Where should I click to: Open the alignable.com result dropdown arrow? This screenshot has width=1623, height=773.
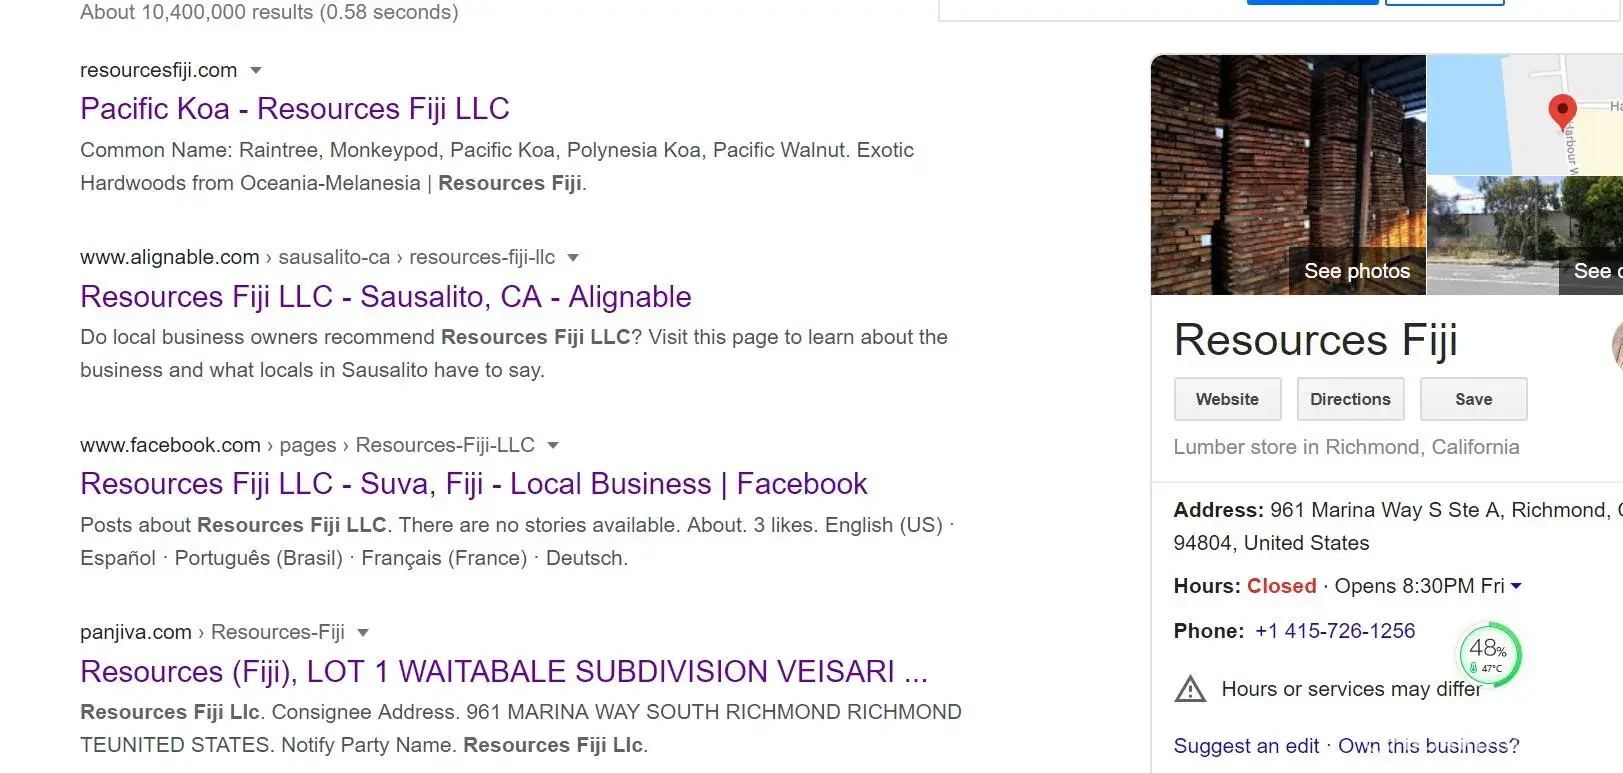[x=573, y=257]
